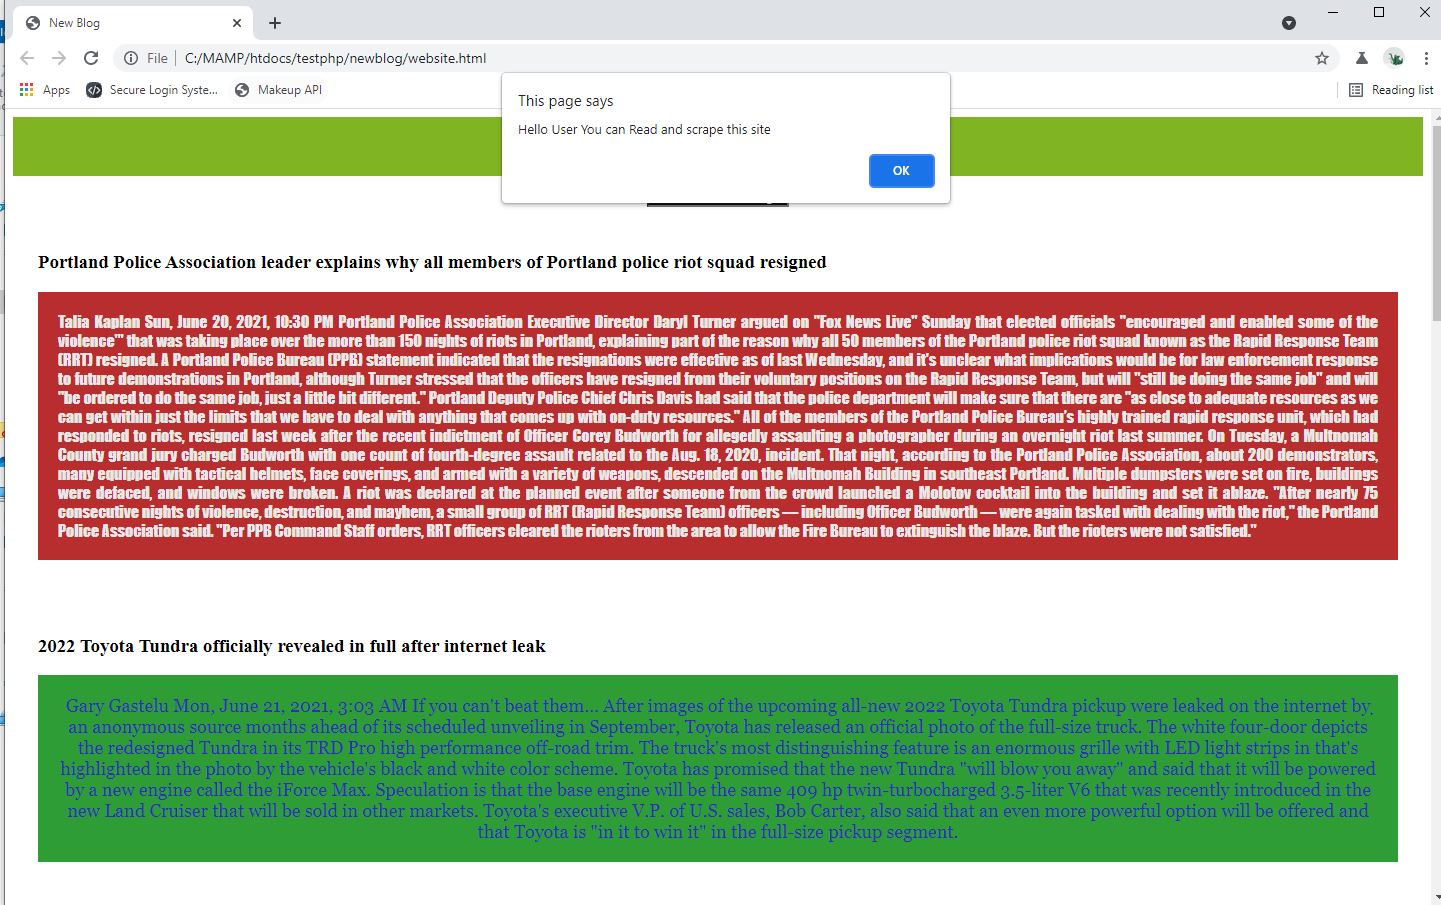Close the New Blog tab
Screen dimensions: 1441x905
237,23
